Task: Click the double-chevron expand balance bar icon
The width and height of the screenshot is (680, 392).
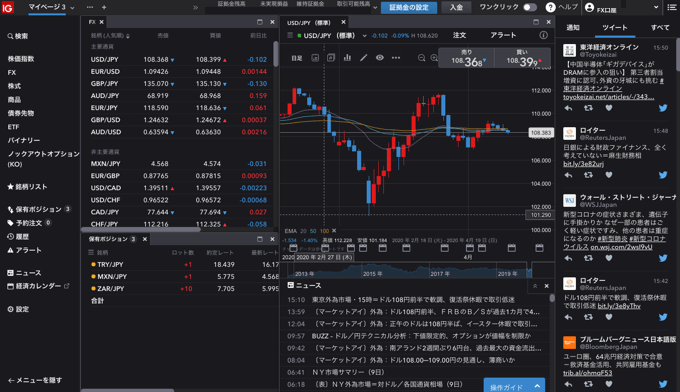Action: (196, 7)
